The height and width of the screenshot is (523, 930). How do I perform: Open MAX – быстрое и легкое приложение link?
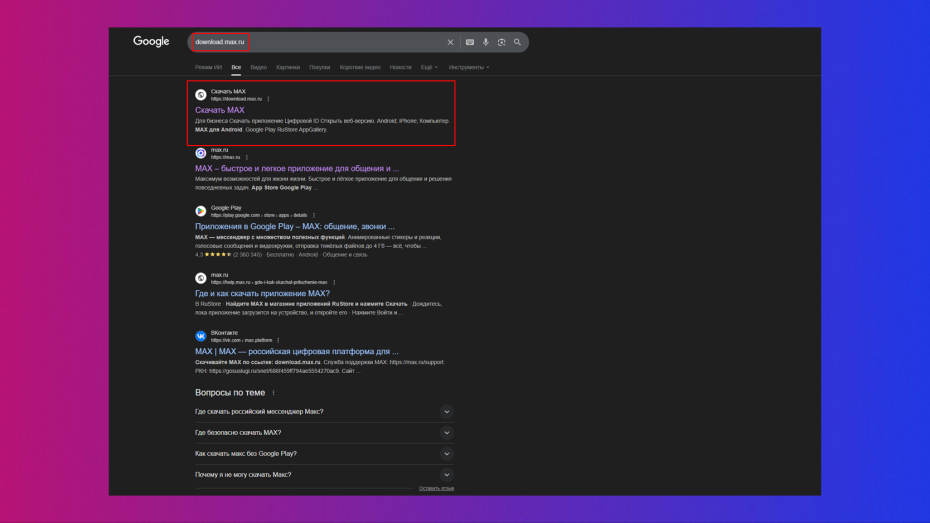[x=297, y=168]
